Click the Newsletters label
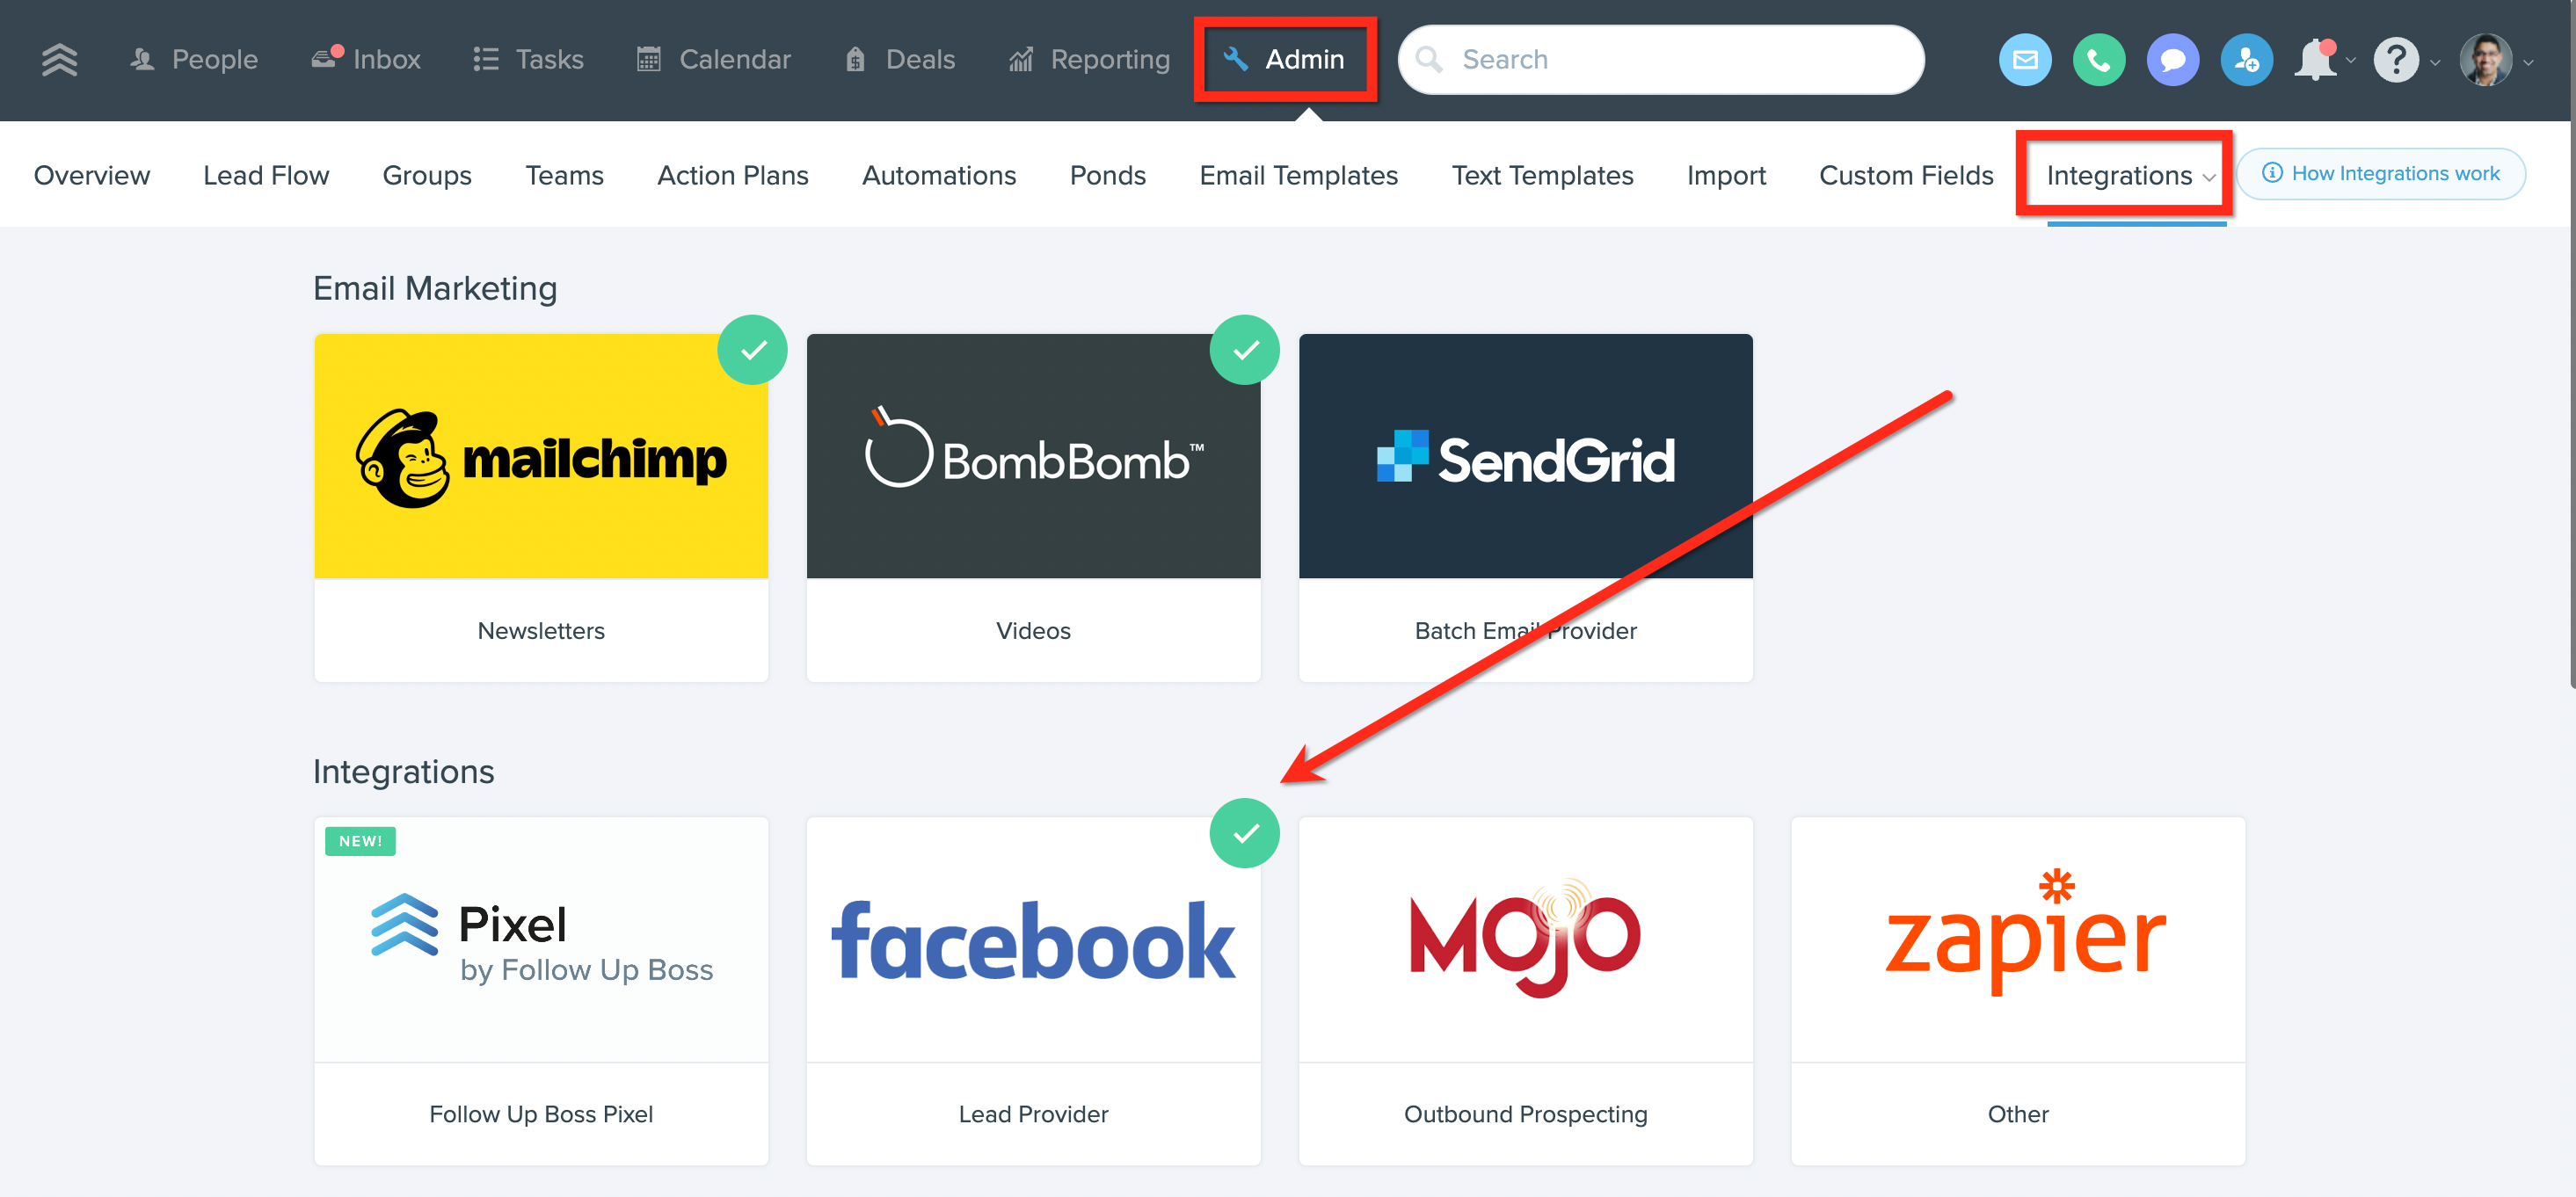The width and height of the screenshot is (2576, 1197). tap(541, 631)
